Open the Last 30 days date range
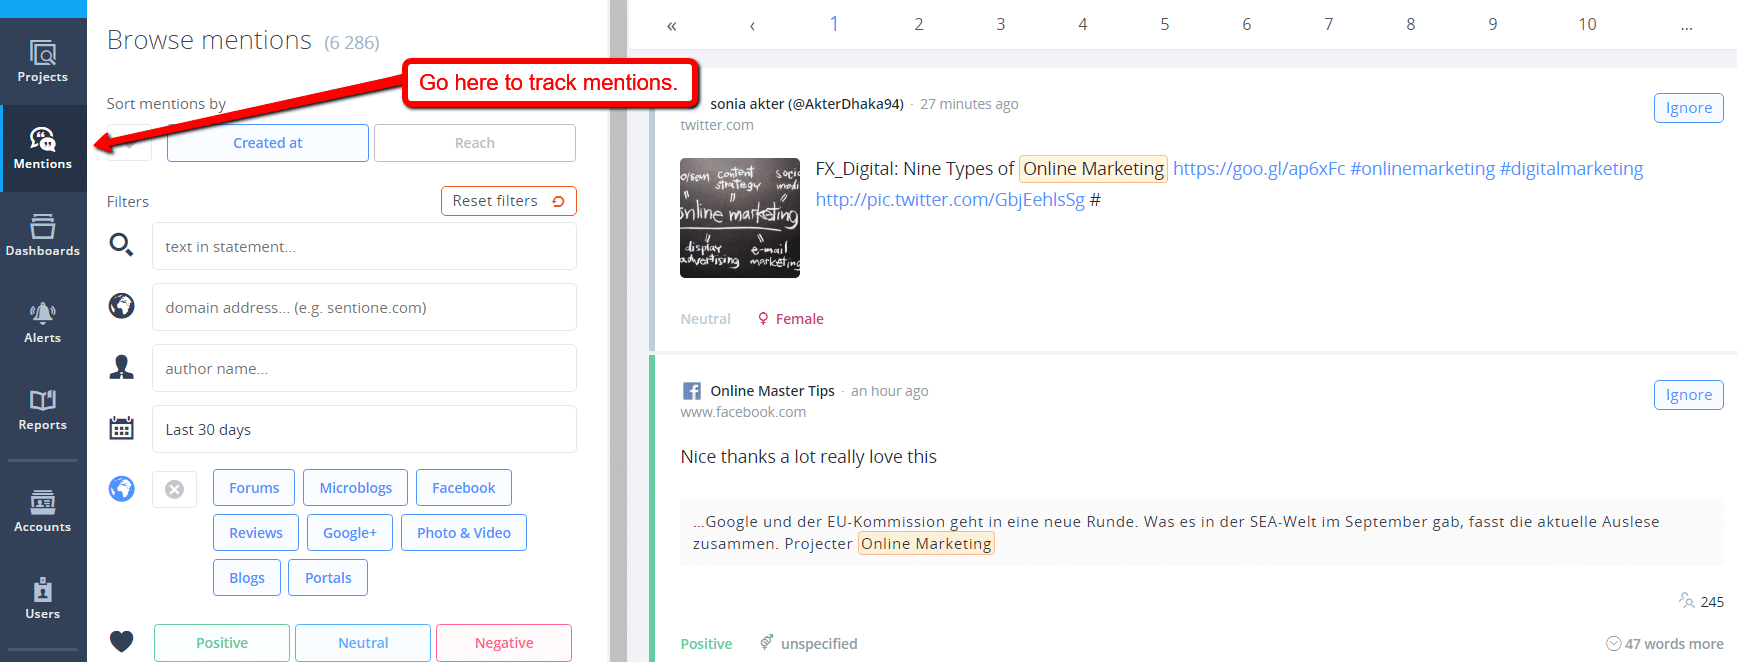 pyautogui.click(x=364, y=429)
